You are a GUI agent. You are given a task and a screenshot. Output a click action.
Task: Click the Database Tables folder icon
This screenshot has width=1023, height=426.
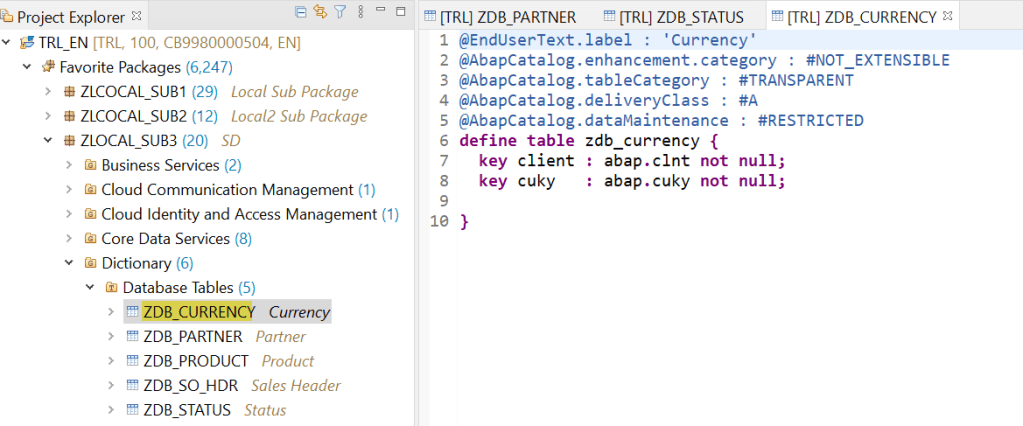click(x=111, y=287)
